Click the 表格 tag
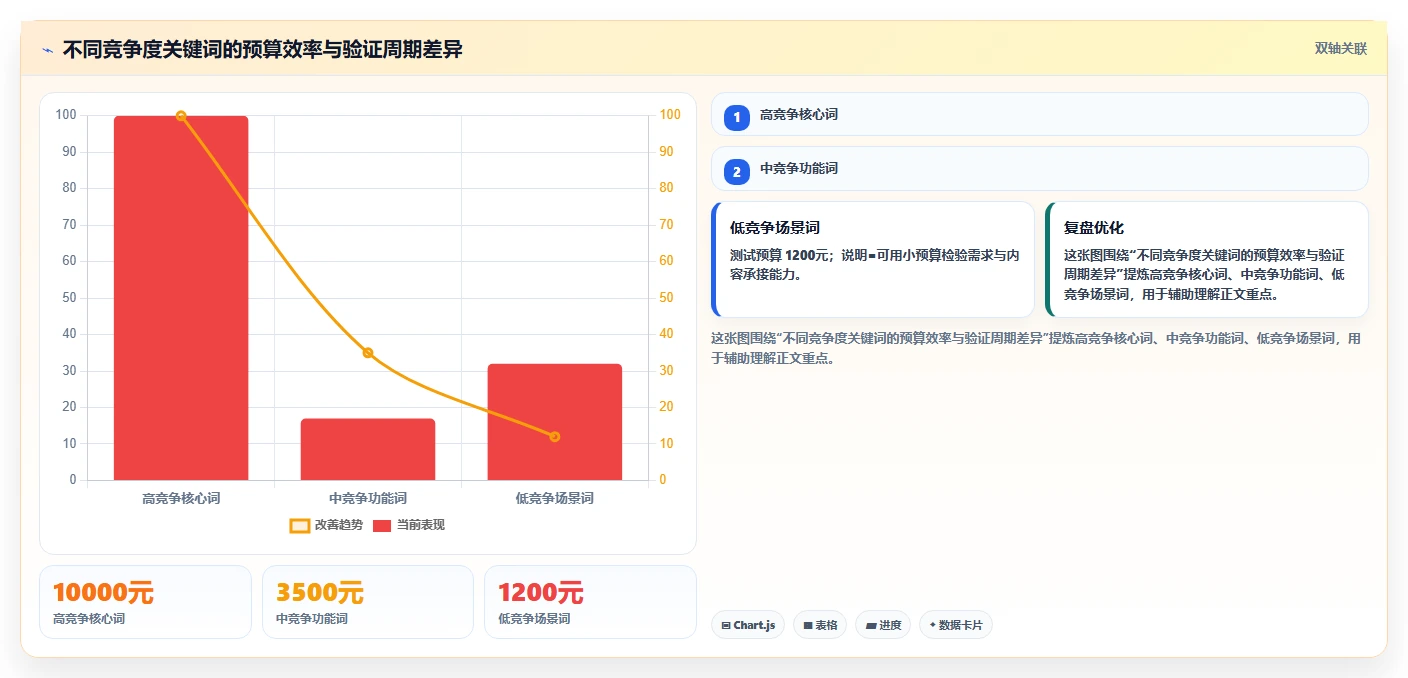Screen dimensions: 1408x678 pos(820,625)
